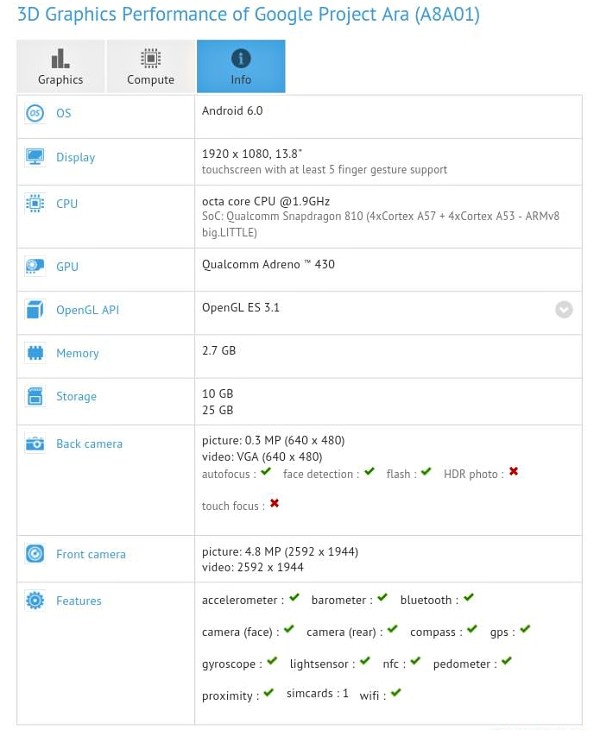Screen dimensions: 600x730
Task: Click the barometer checkmark
Action: [382, 597]
